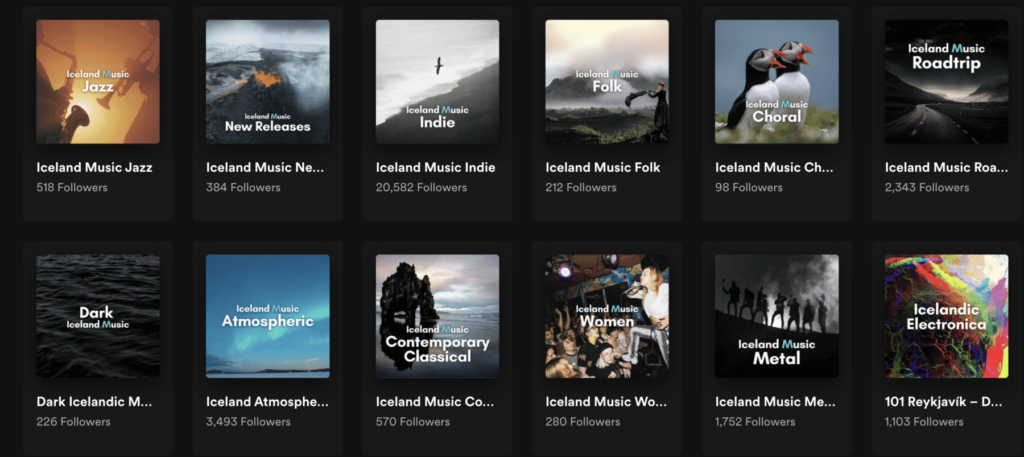Select the '570 Followers' text

pyautogui.click(x=413, y=422)
